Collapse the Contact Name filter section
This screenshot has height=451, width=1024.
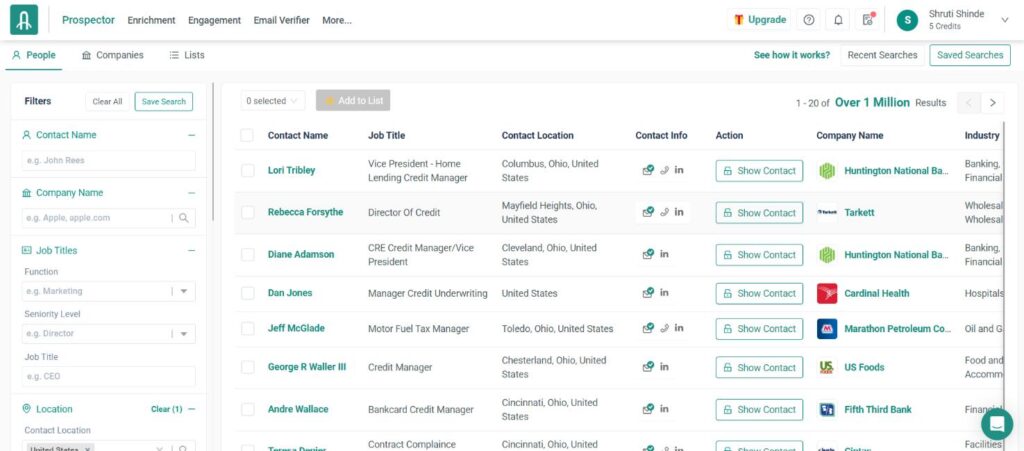pos(191,135)
